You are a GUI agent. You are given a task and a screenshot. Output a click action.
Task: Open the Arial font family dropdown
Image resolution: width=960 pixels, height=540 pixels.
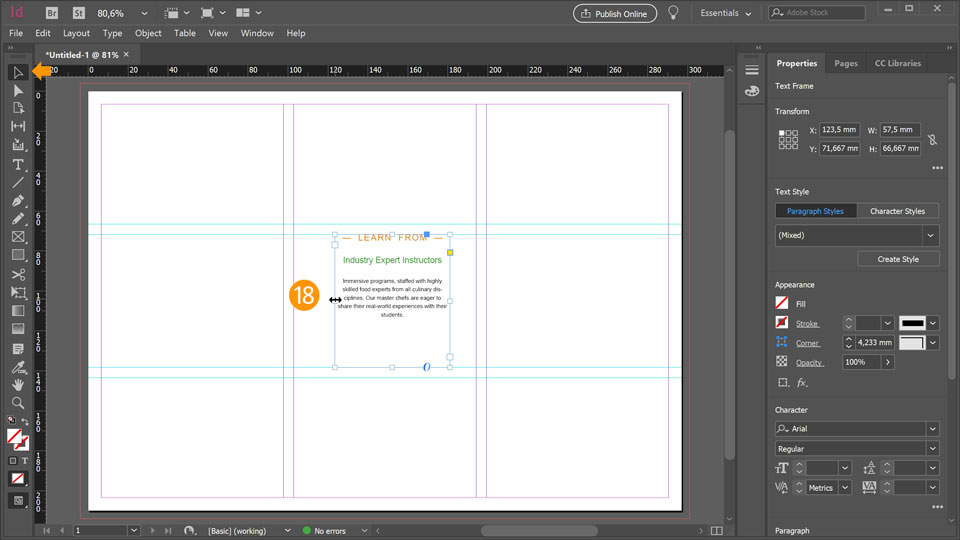931,428
